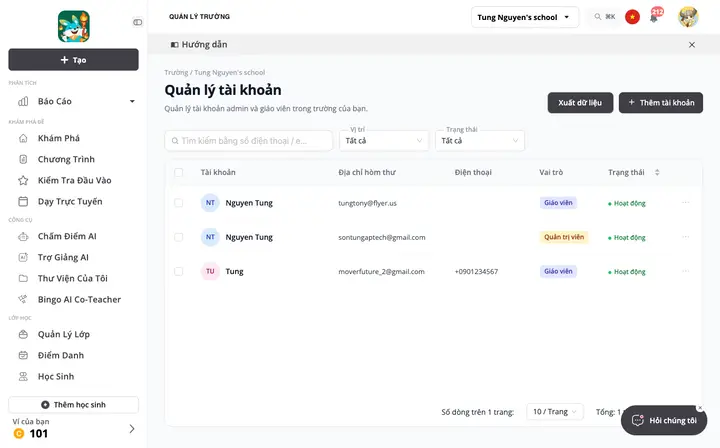Click the TU avatar of Tung row
Viewport: 720px width, 448px height.
[x=210, y=272]
